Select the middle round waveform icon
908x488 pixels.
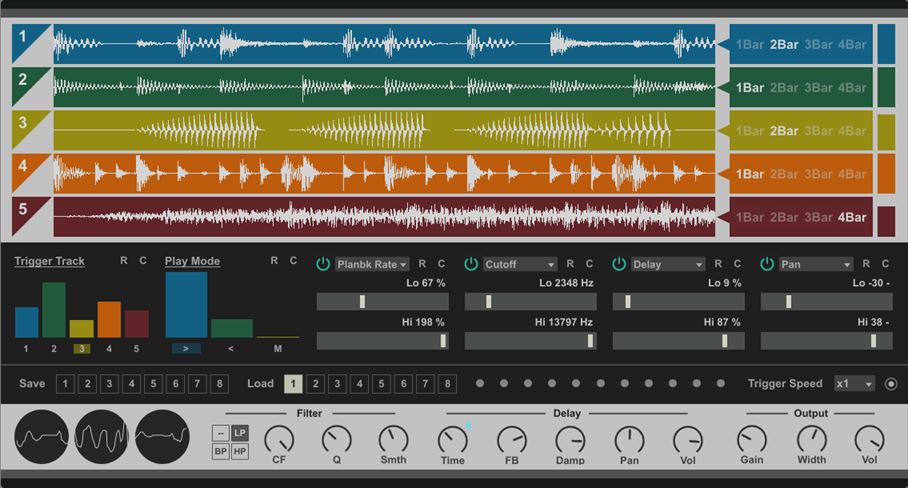click(102, 436)
